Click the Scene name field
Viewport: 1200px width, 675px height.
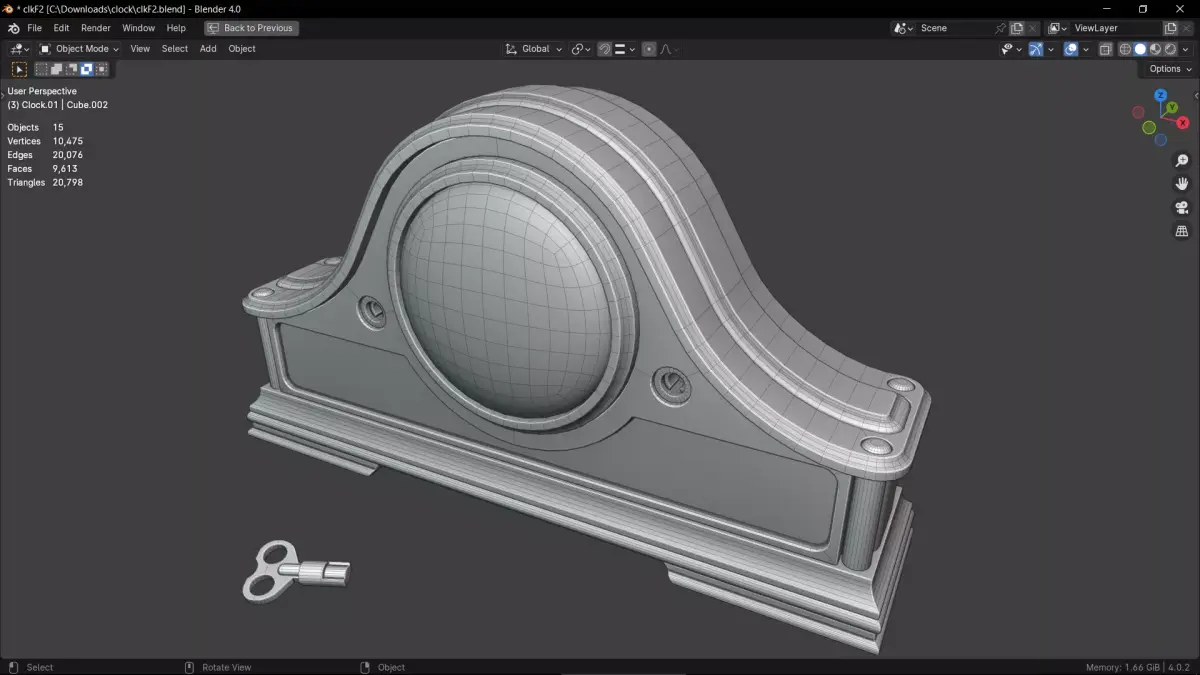[955, 28]
